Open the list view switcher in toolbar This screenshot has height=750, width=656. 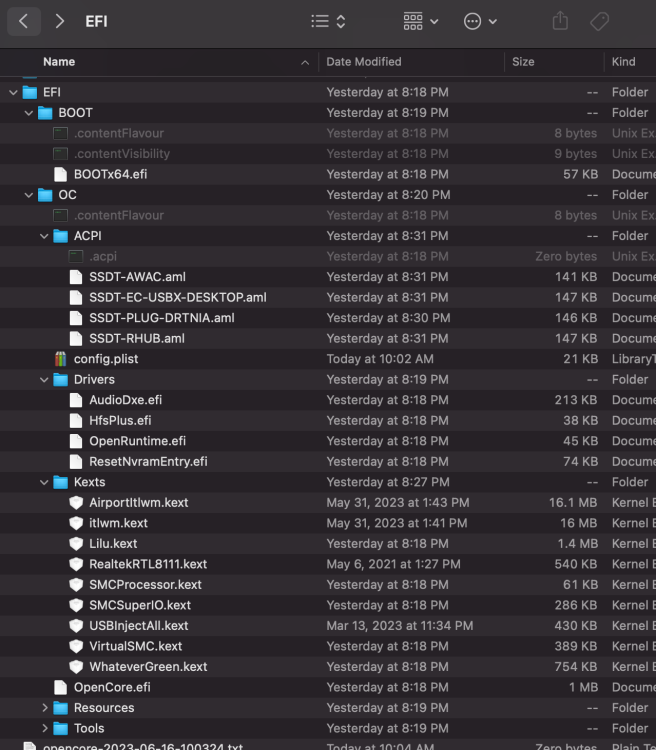328,21
